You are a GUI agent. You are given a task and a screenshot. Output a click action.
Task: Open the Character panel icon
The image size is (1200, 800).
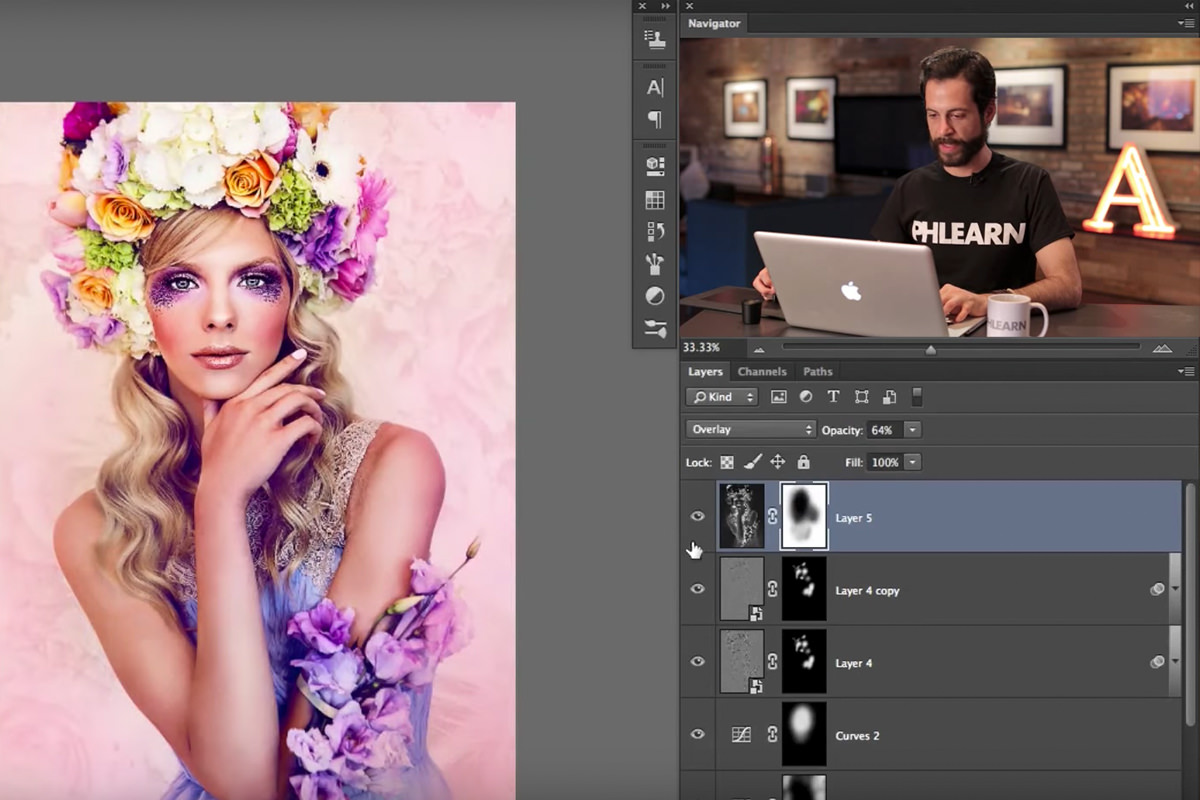655,87
